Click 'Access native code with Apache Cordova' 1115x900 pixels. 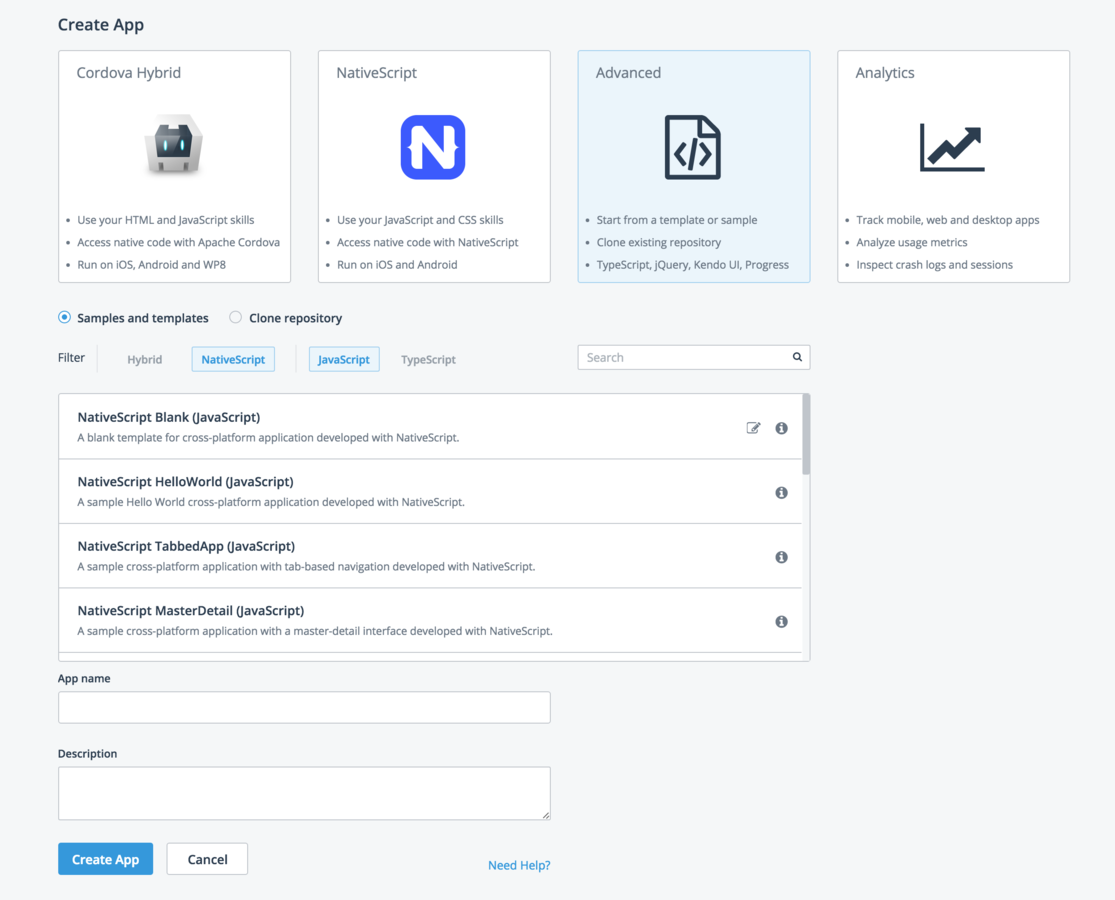click(178, 242)
